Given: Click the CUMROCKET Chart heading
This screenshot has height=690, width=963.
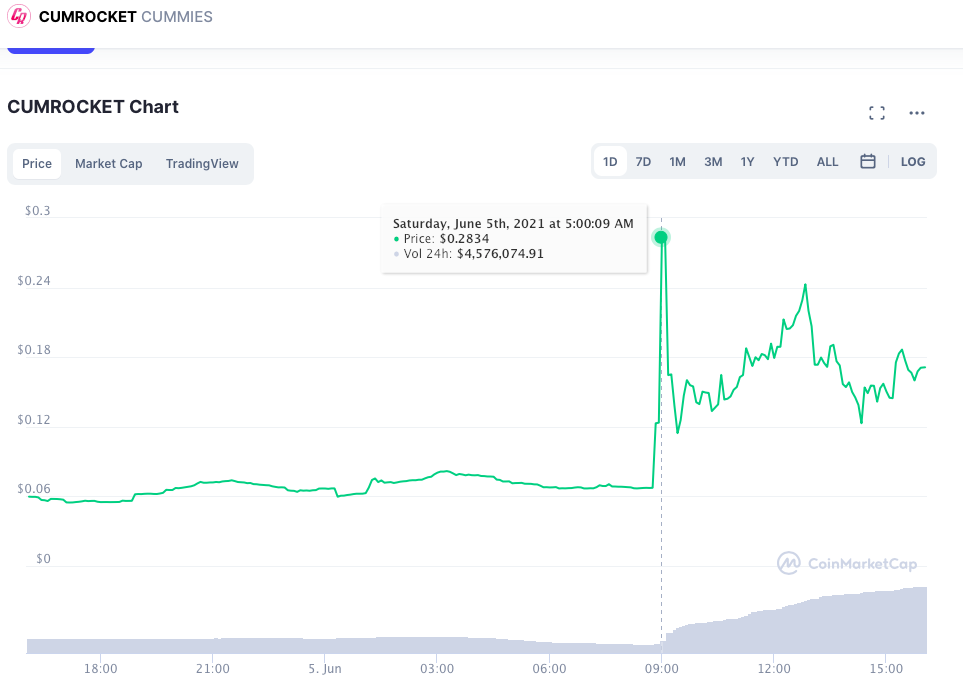Looking at the screenshot, I should point(93,107).
